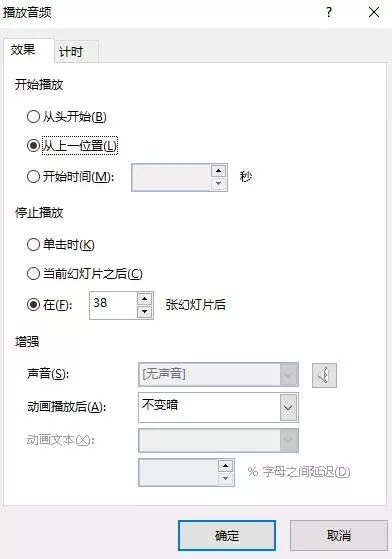Viewport: 392px width, 559px height.
Task: Click the 确定 button
Action: [x=227, y=535]
